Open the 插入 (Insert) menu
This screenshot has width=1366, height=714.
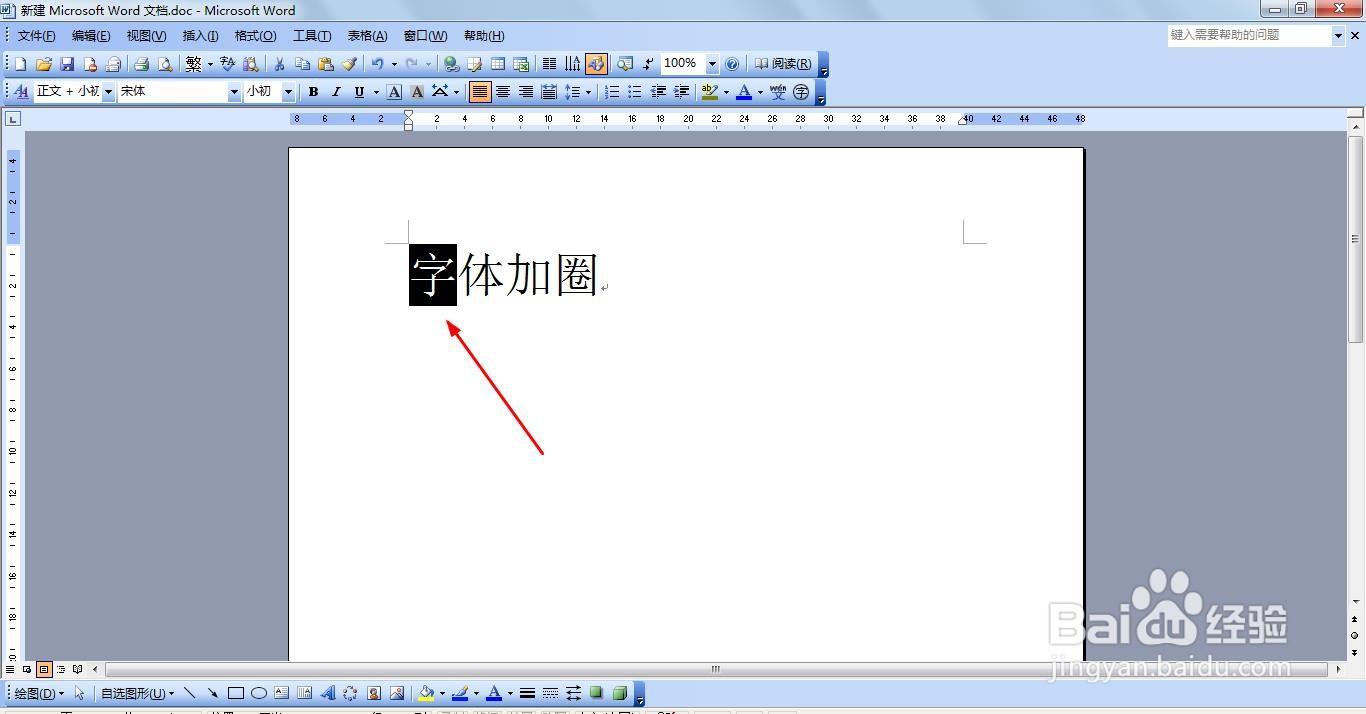pos(200,36)
